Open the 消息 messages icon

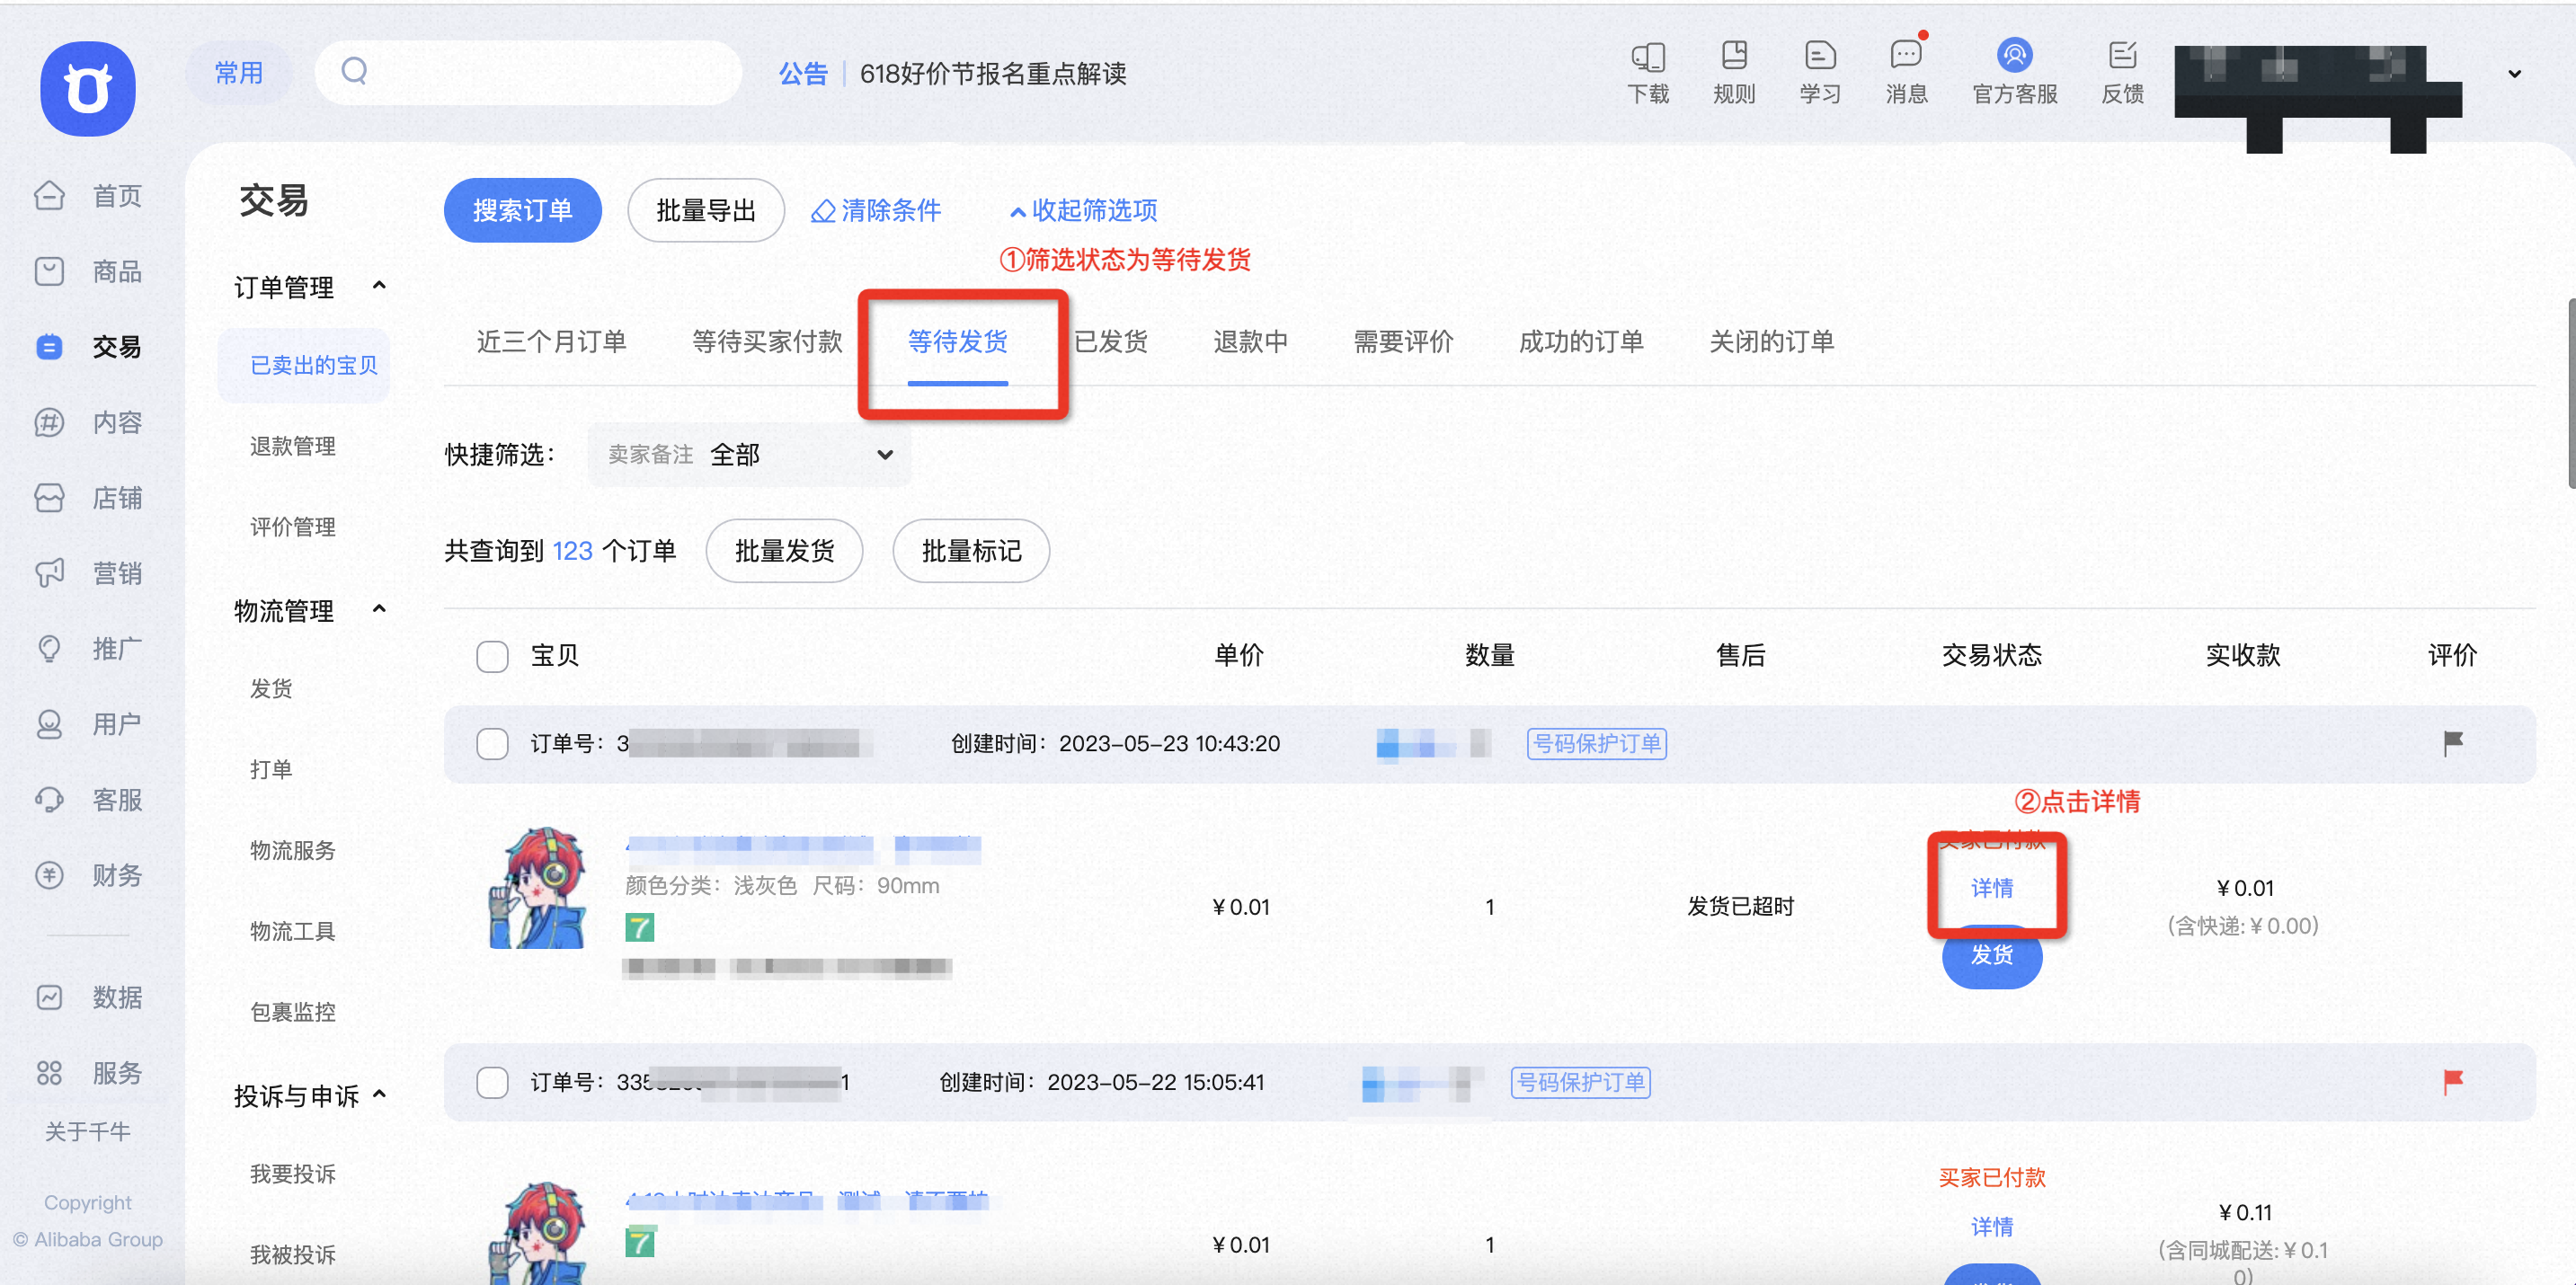(x=1906, y=55)
